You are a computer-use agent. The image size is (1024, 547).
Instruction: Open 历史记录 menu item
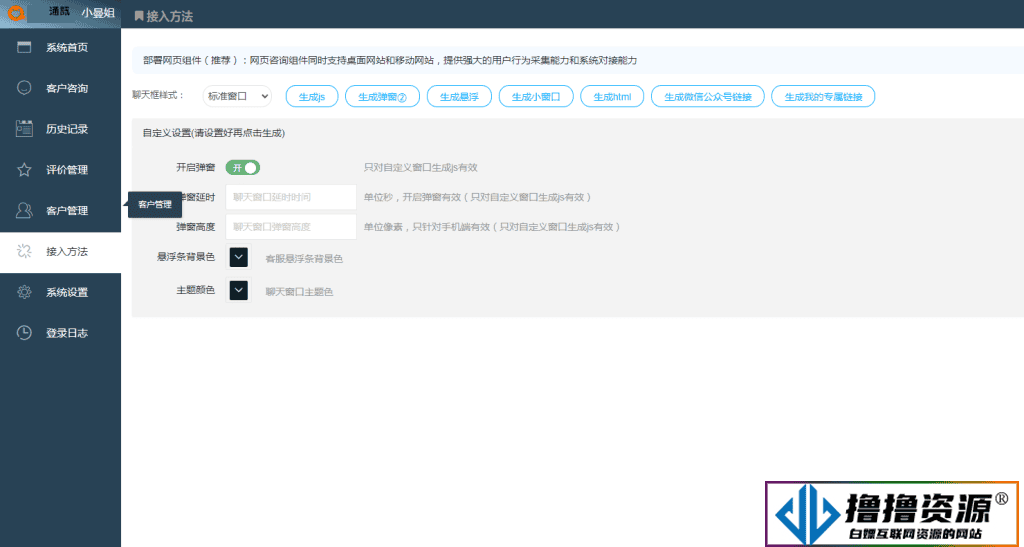click(x=60, y=129)
